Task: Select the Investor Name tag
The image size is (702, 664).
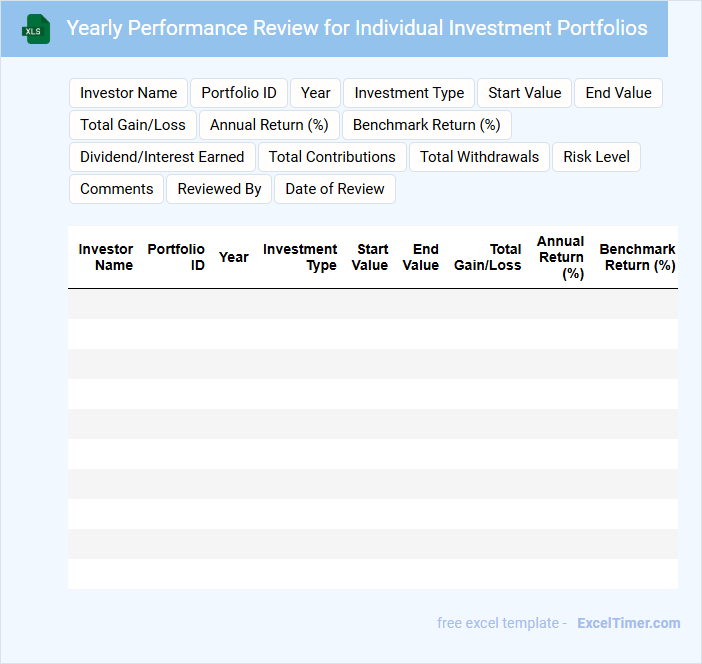Action: [128, 93]
